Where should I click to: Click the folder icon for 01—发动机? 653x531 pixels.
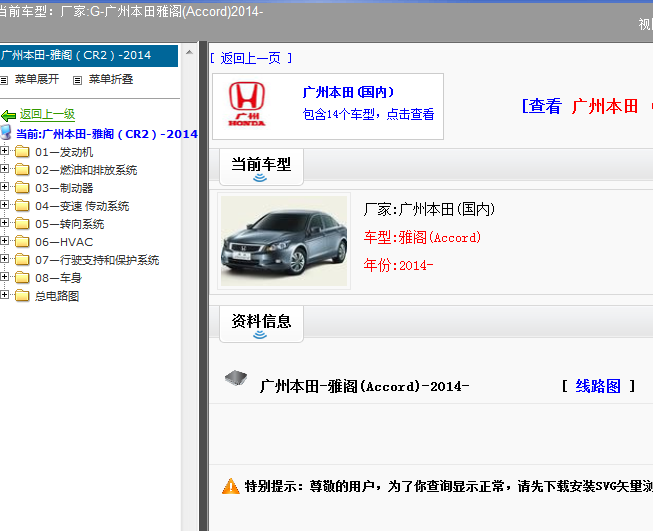pyautogui.click(x=22, y=152)
